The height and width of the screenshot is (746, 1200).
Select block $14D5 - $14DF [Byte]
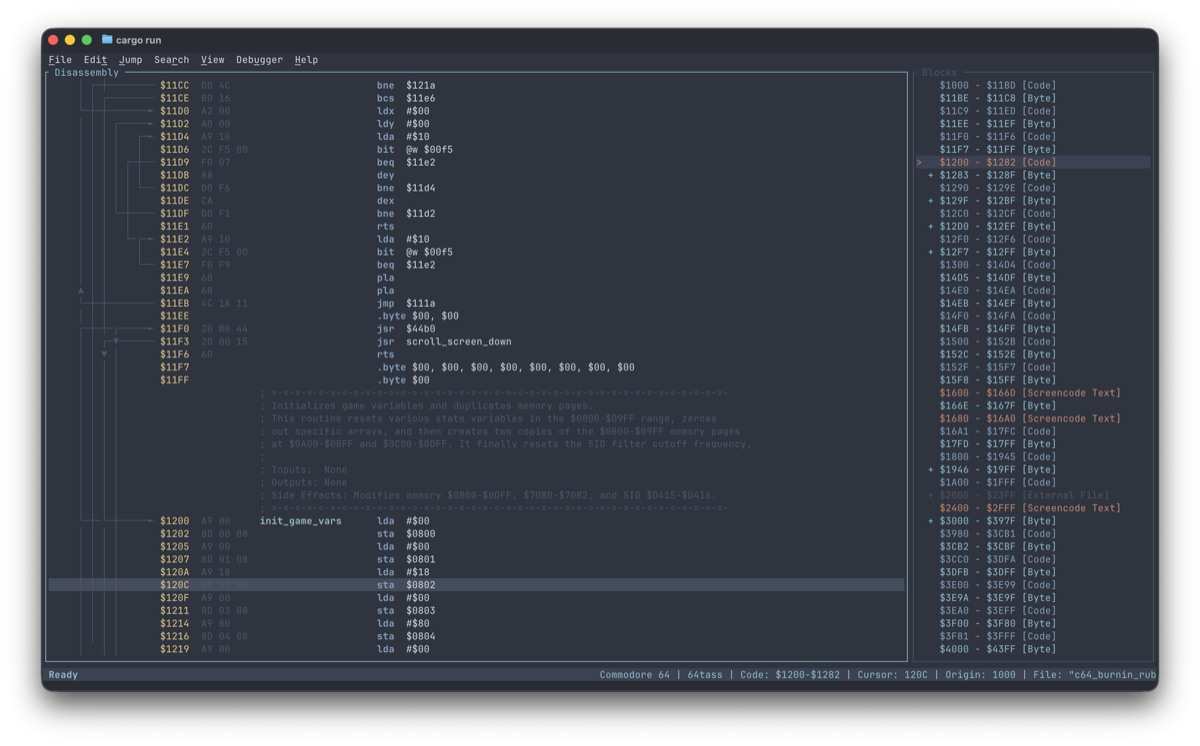pos(997,278)
